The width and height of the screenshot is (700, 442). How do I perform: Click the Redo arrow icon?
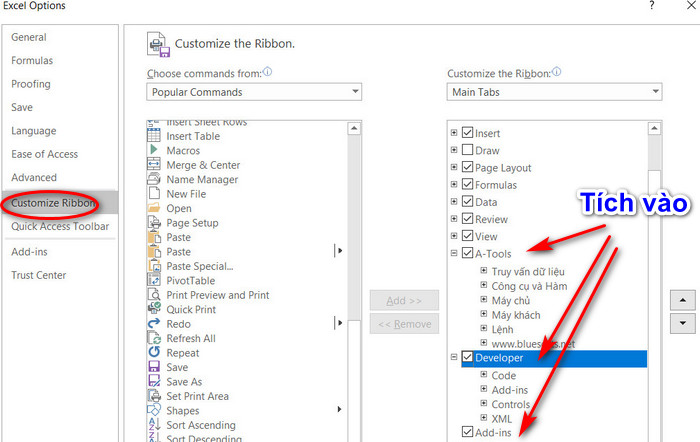pyautogui.click(x=154, y=323)
